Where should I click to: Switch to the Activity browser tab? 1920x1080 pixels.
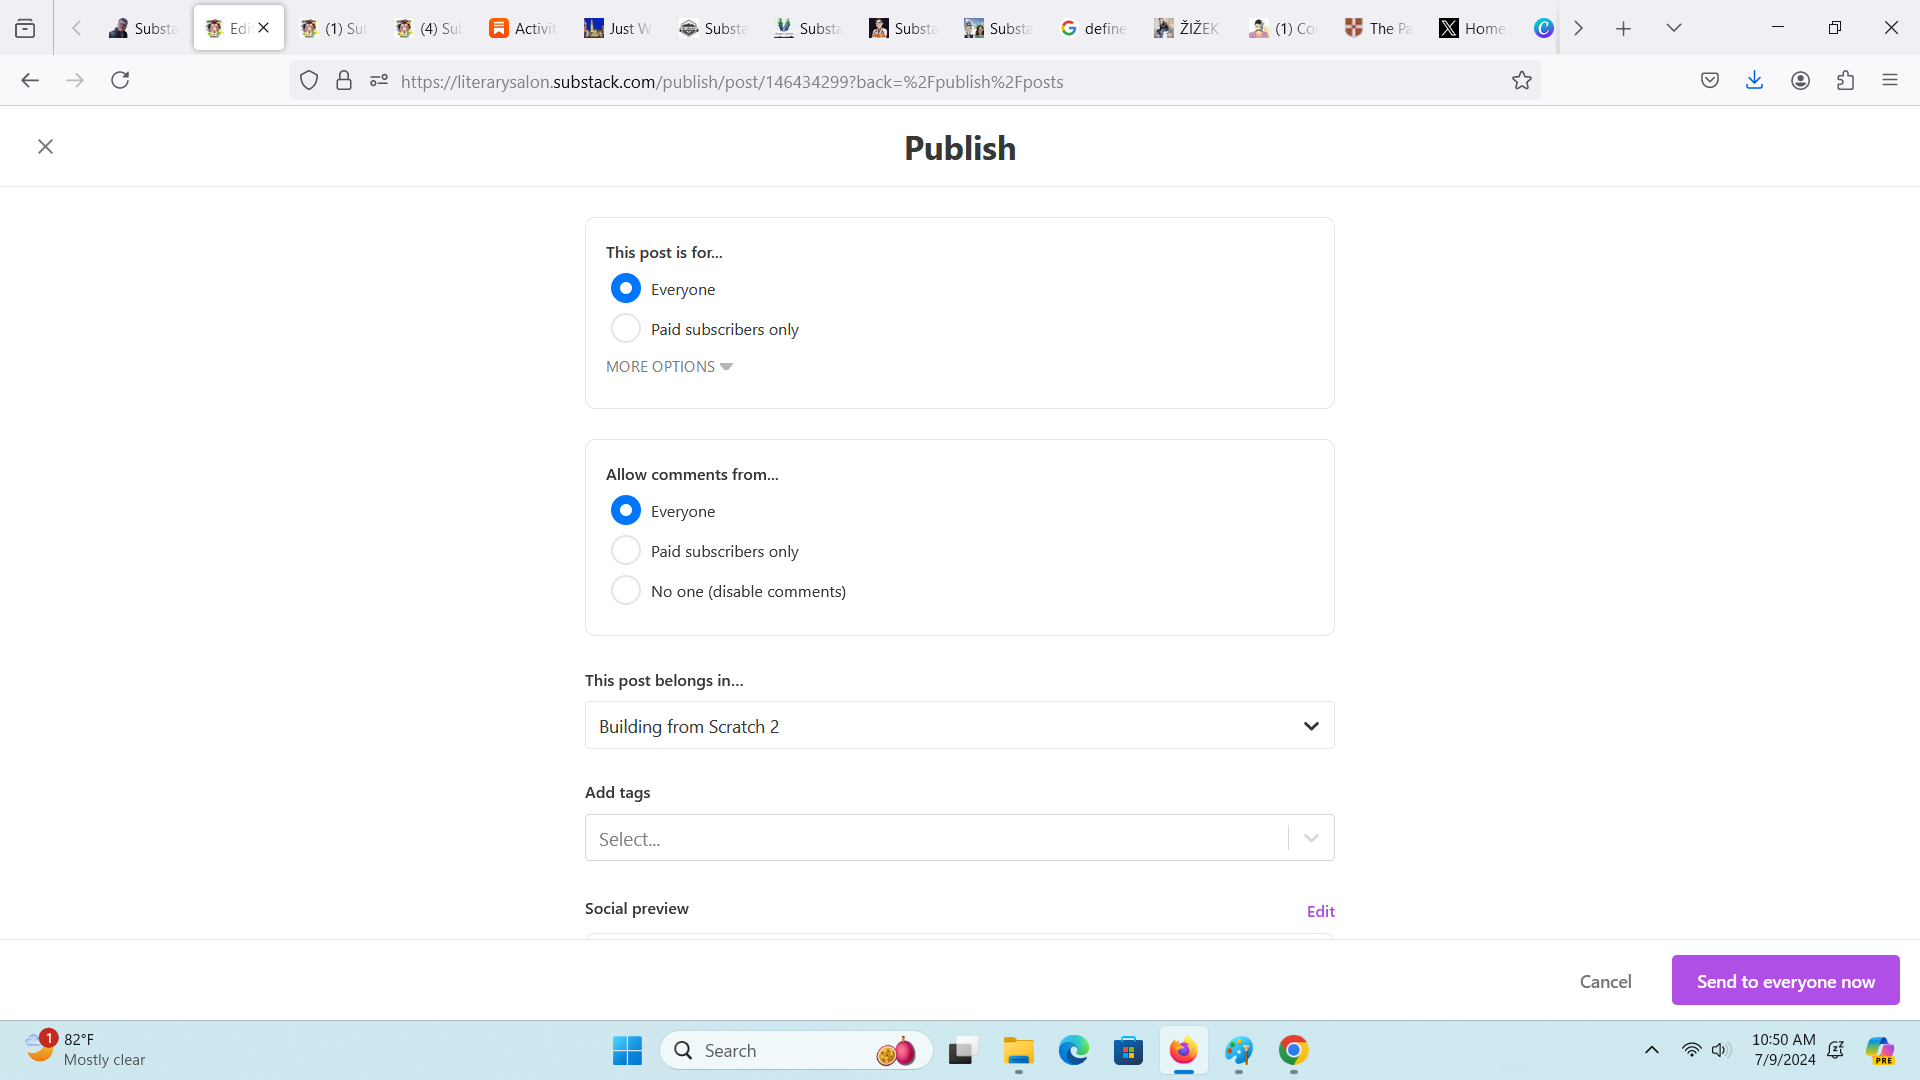pos(523,28)
